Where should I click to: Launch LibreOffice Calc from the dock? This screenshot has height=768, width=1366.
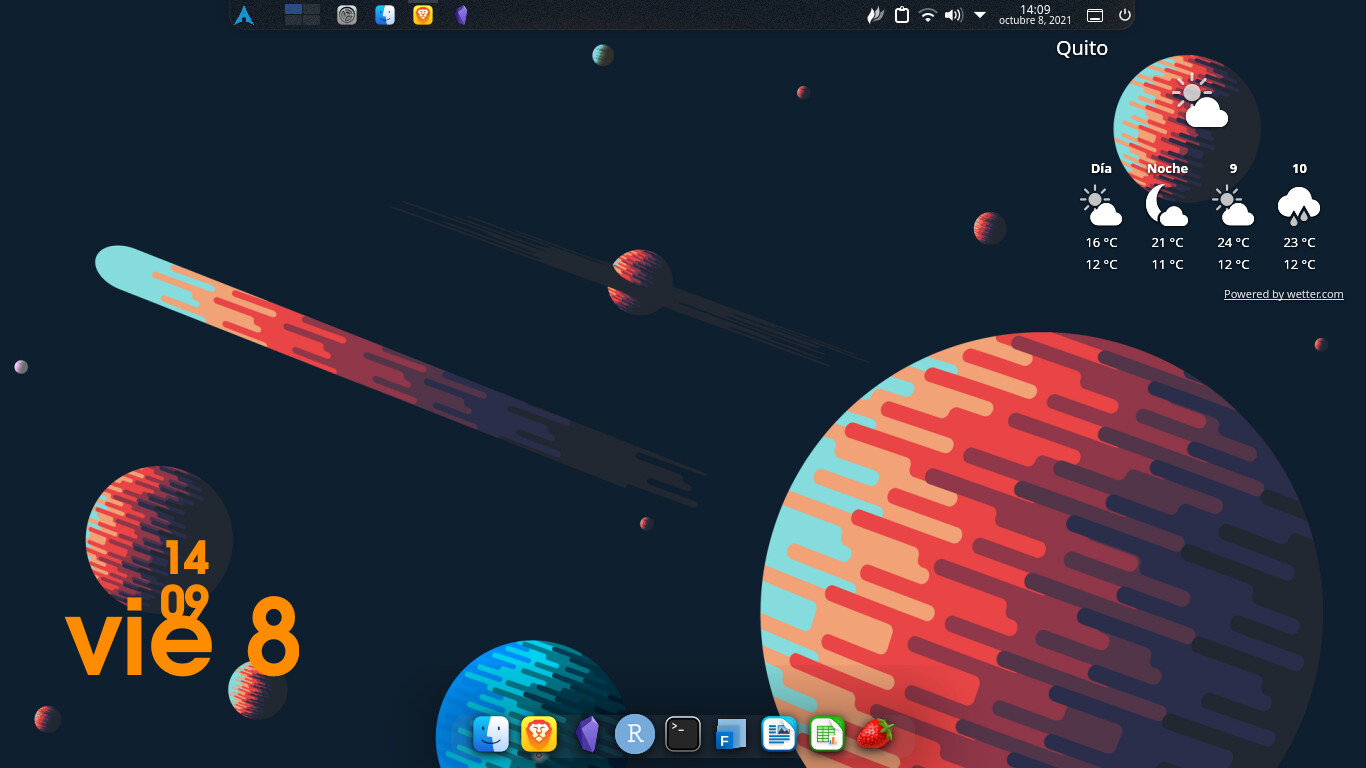click(826, 735)
